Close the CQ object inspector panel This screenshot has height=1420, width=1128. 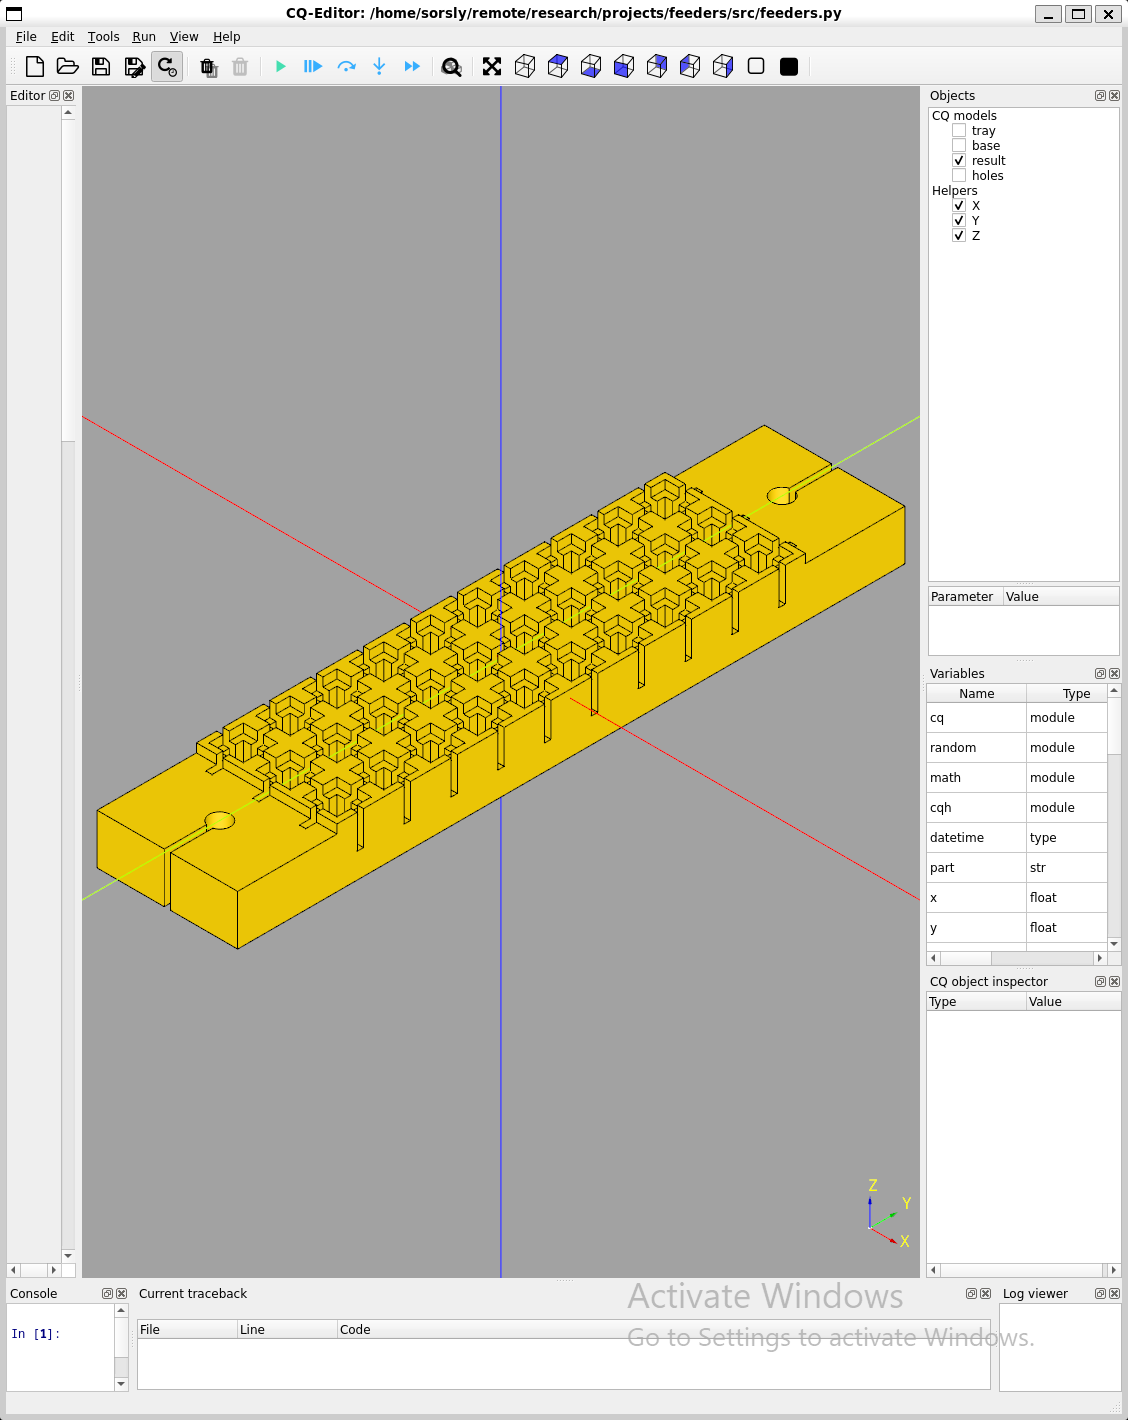coord(1114,982)
